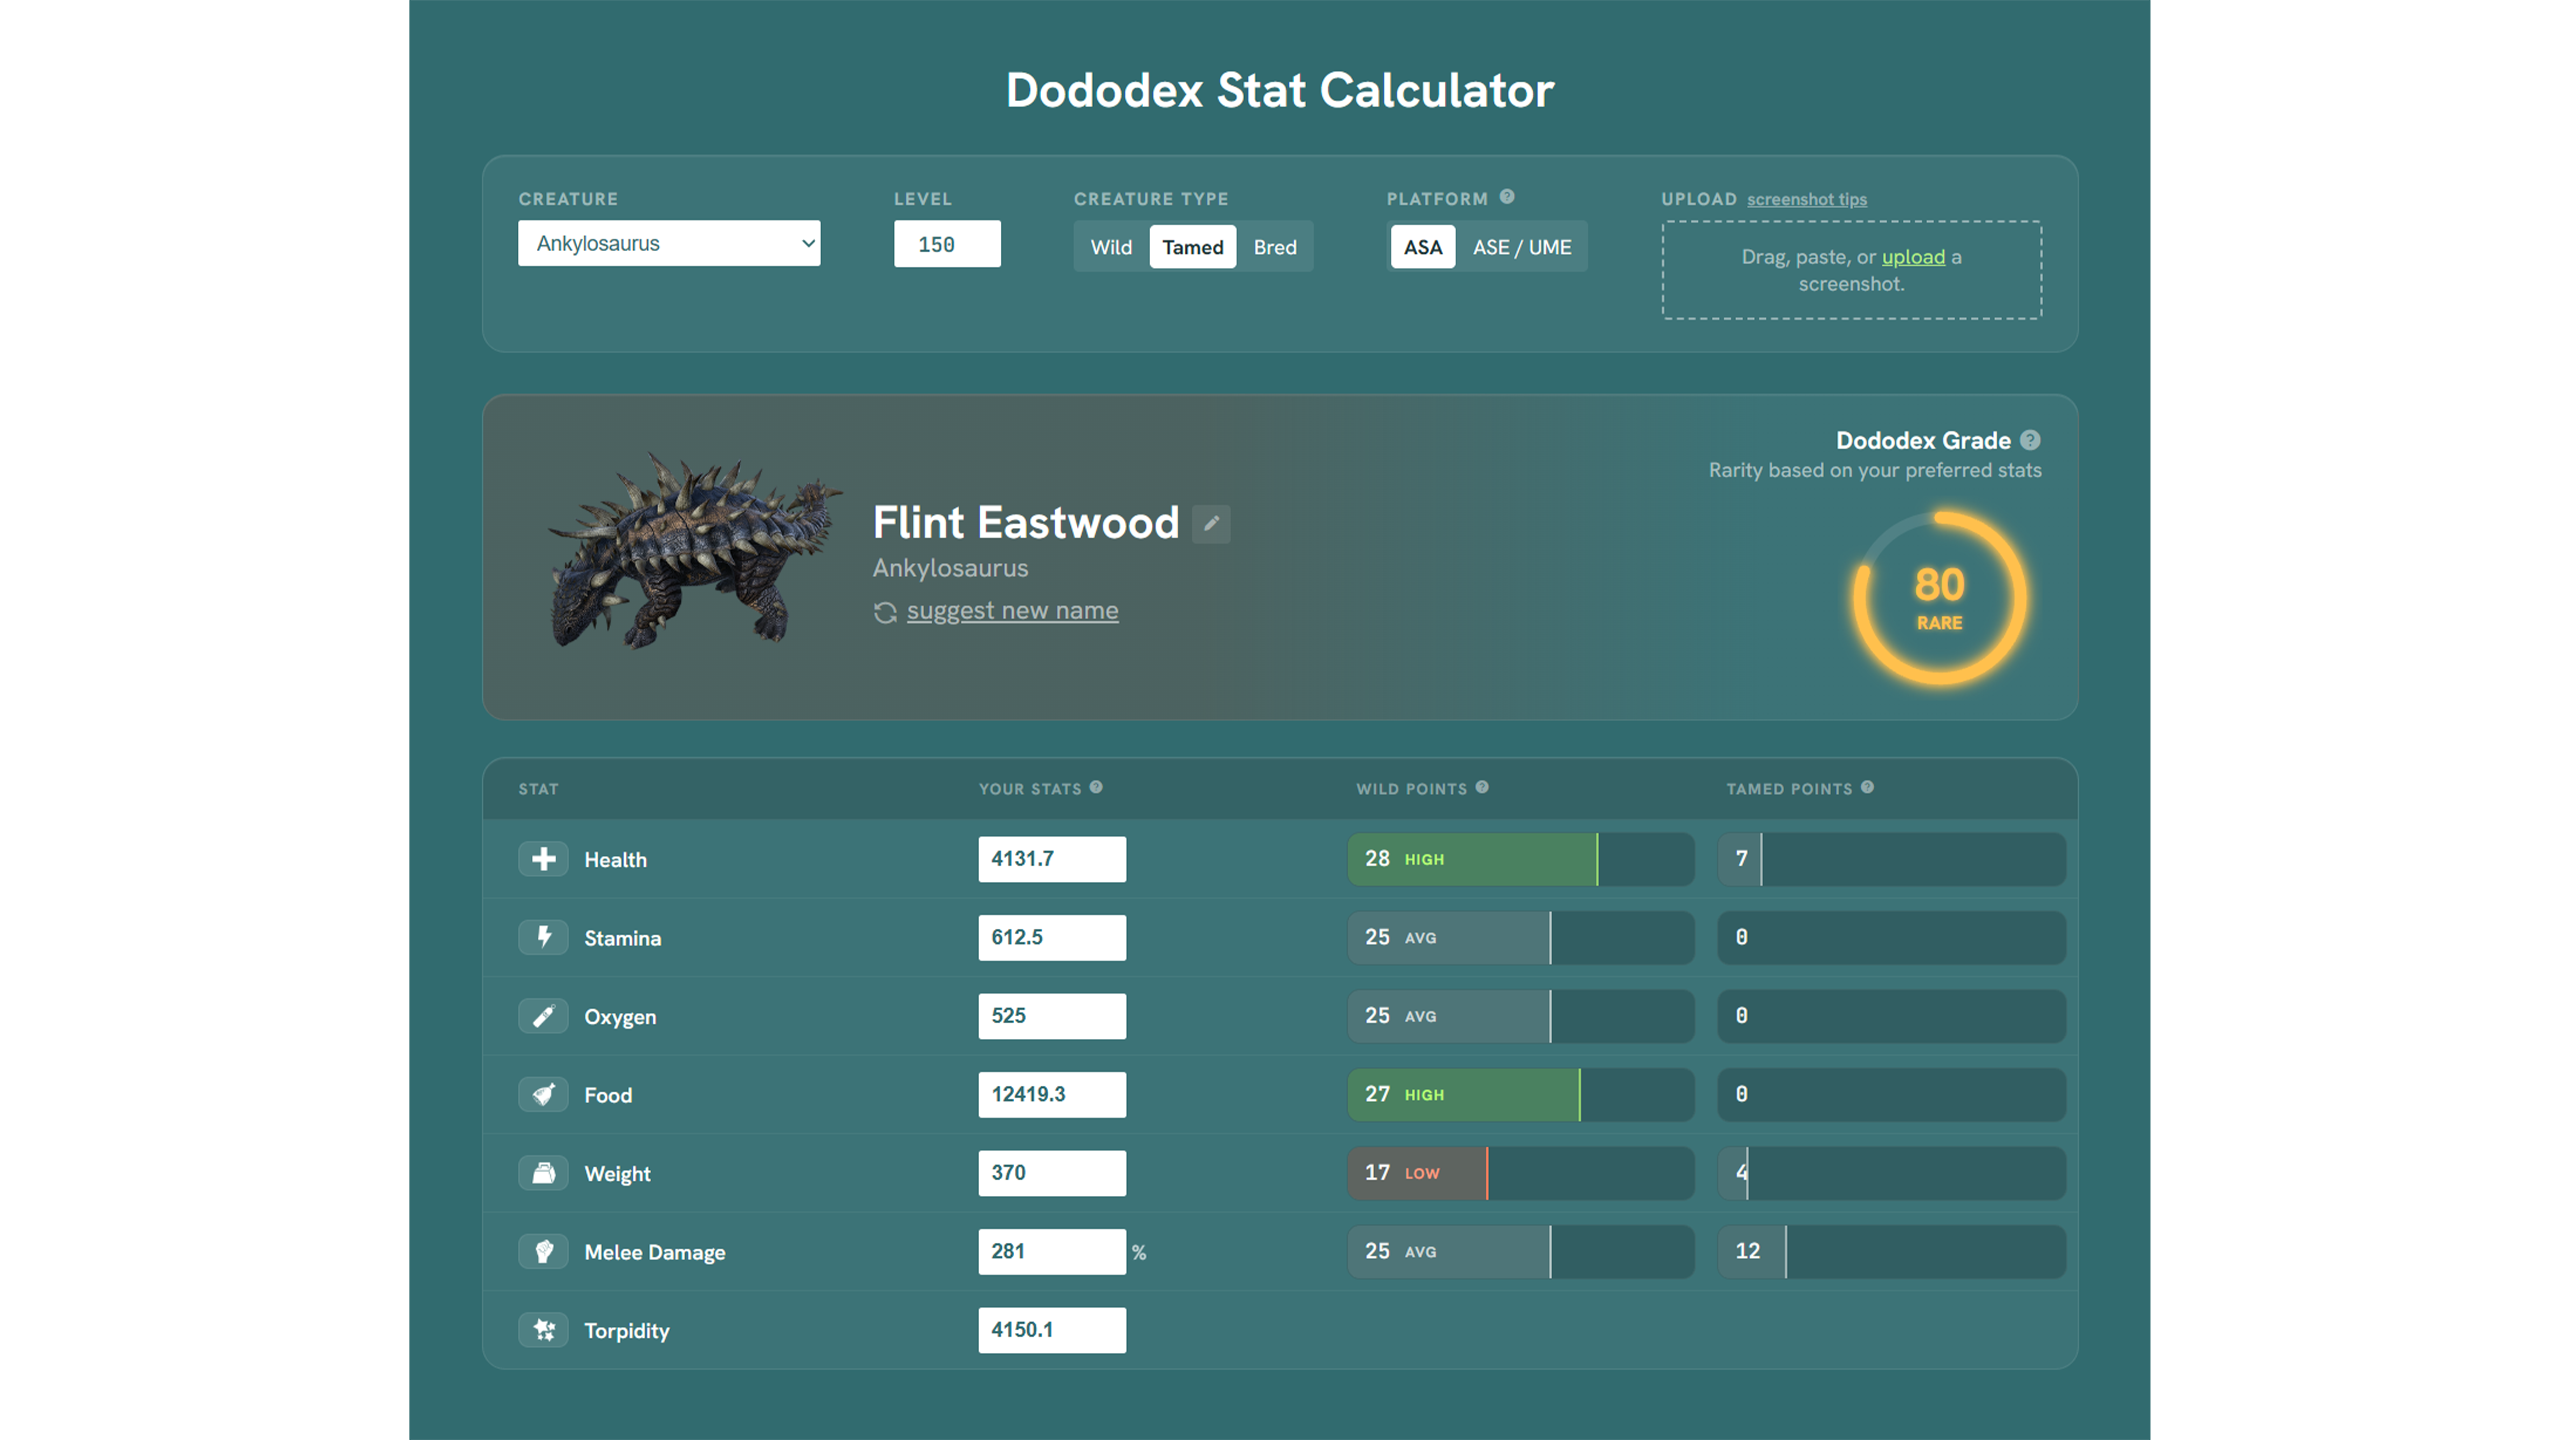Click the pencil icon to edit name
The height and width of the screenshot is (1440, 2560).
pos(1211,523)
